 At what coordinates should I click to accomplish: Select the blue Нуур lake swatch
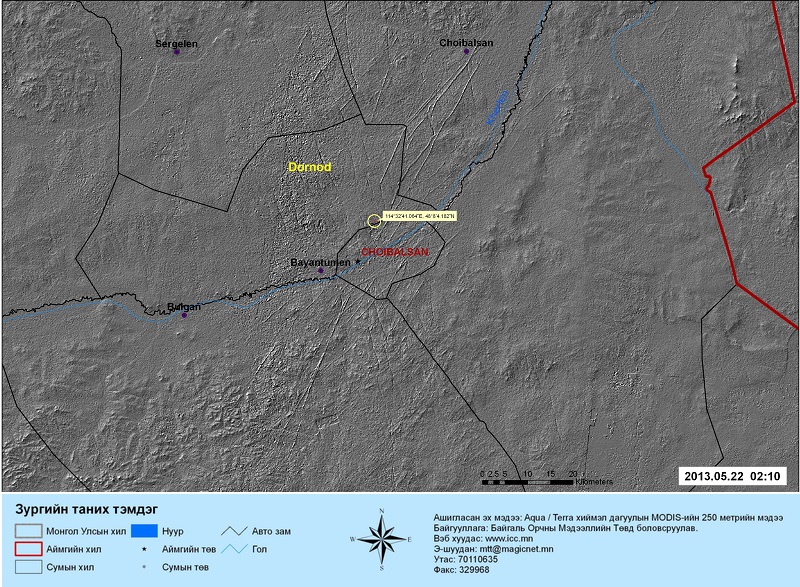146,530
